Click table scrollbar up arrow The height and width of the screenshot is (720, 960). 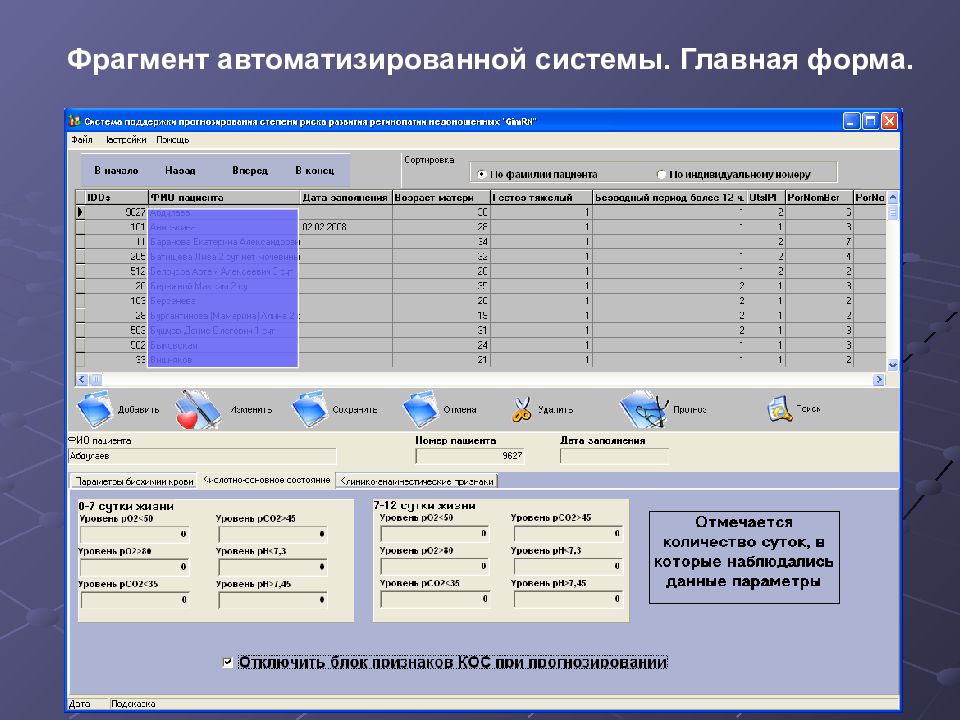(893, 198)
